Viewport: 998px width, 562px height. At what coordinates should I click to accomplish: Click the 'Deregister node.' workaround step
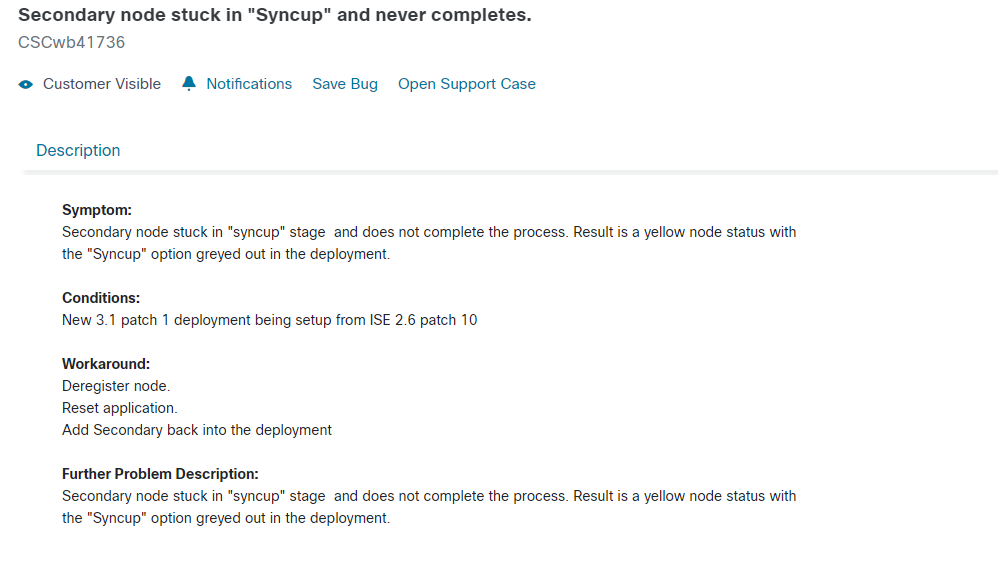[x=116, y=386]
